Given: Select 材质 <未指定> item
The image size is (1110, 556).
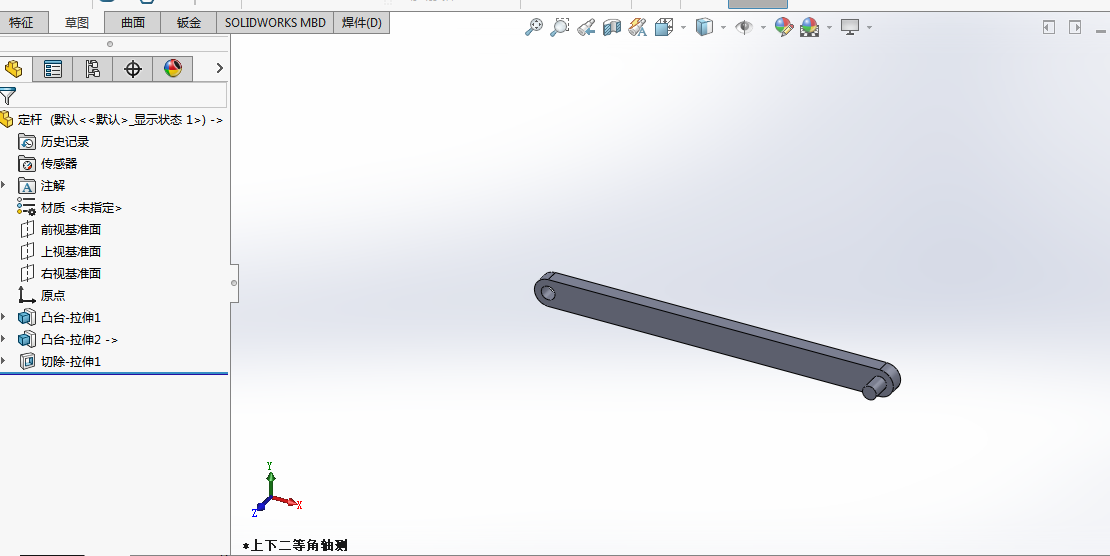Looking at the screenshot, I should 81,208.
